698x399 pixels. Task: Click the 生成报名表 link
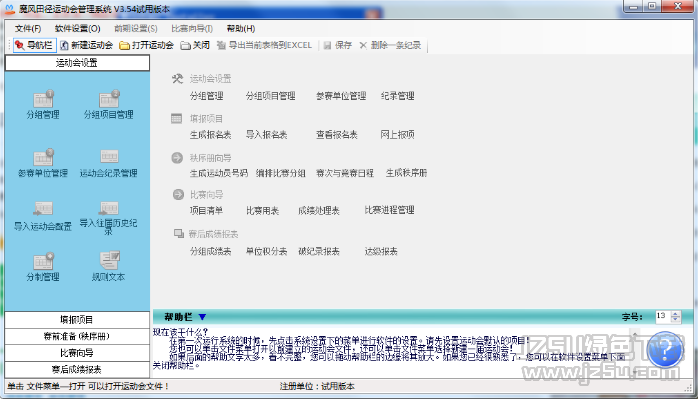(211, 134)
